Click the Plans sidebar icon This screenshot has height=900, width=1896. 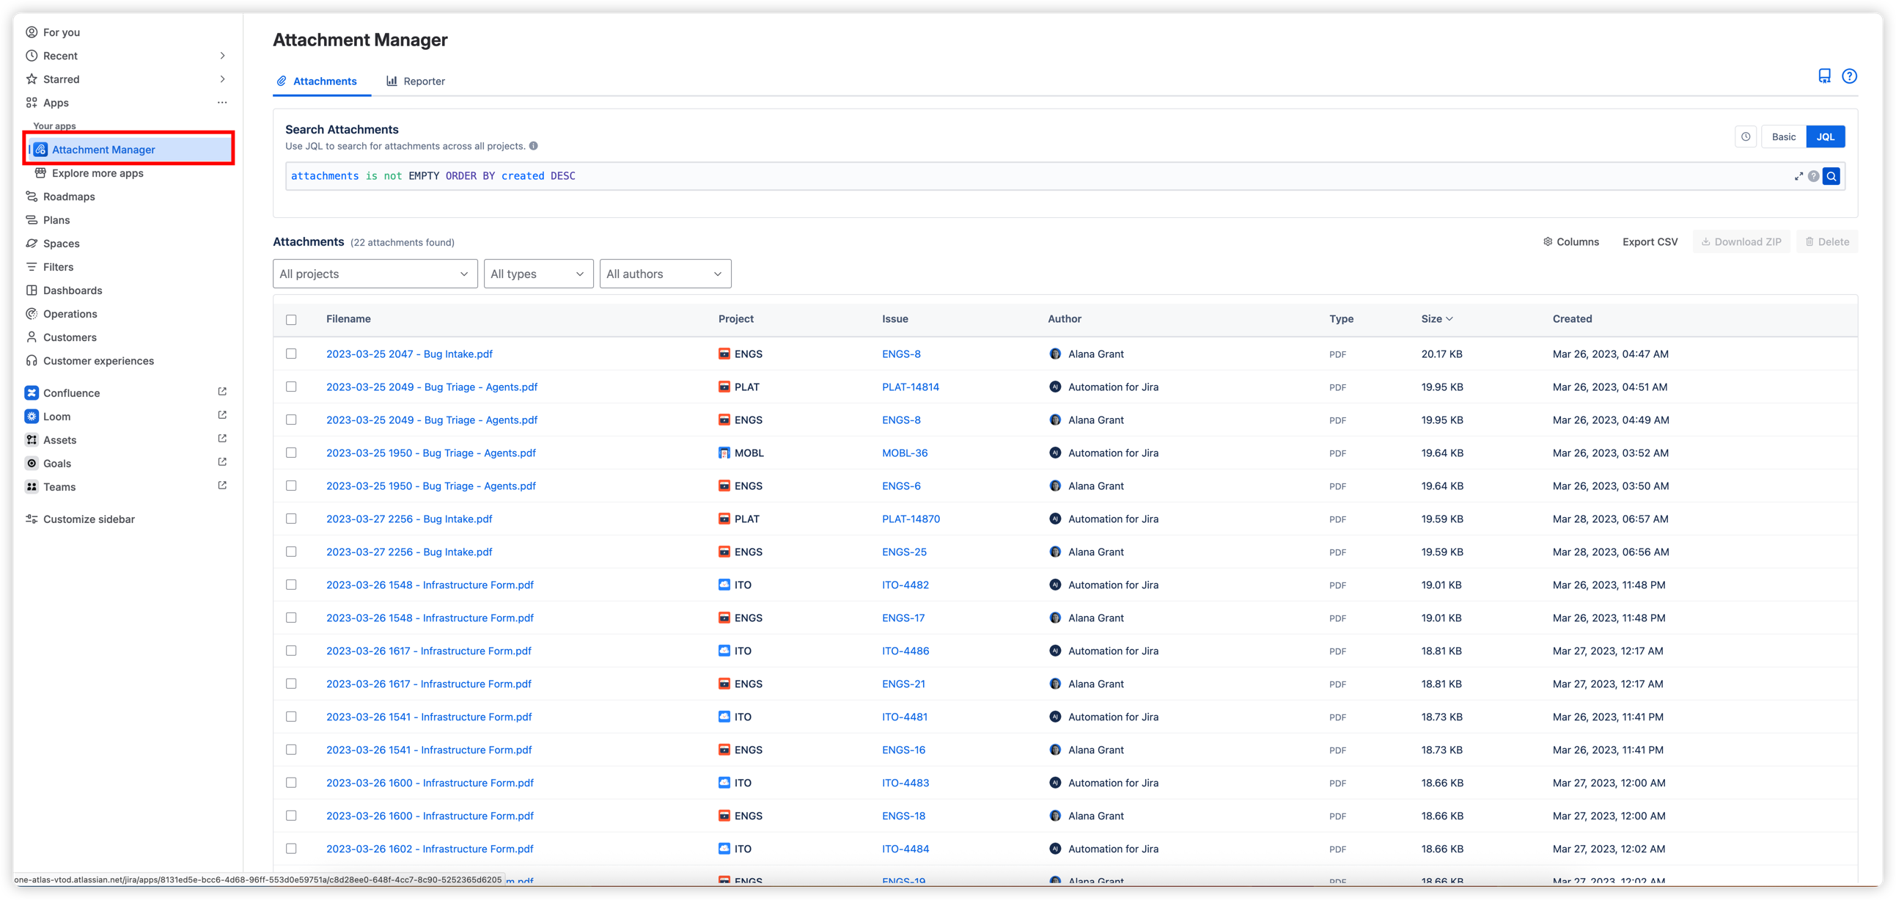point(32,220)
